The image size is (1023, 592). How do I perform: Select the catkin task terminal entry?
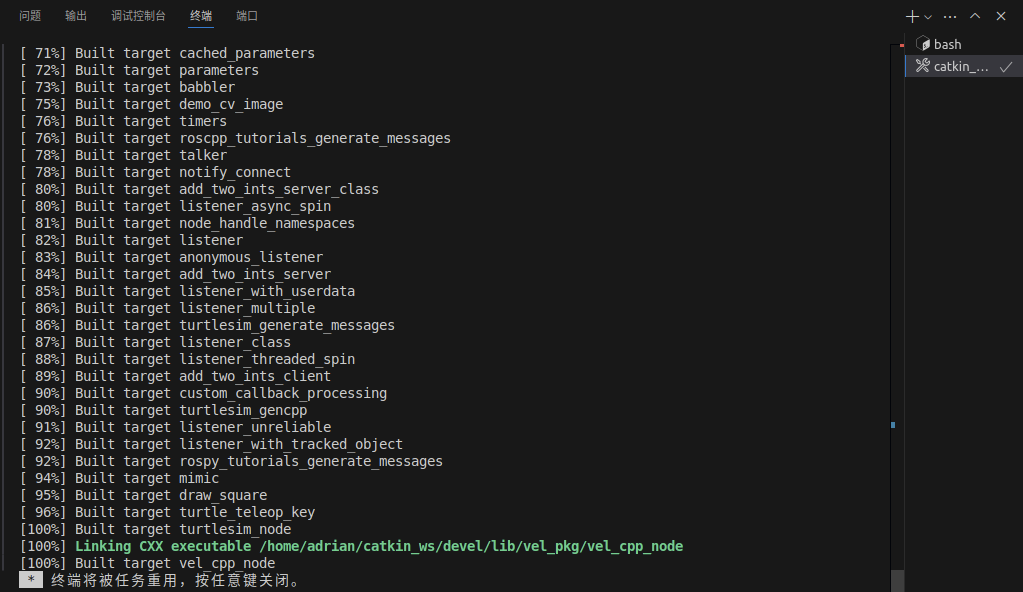tap(964, 66)
